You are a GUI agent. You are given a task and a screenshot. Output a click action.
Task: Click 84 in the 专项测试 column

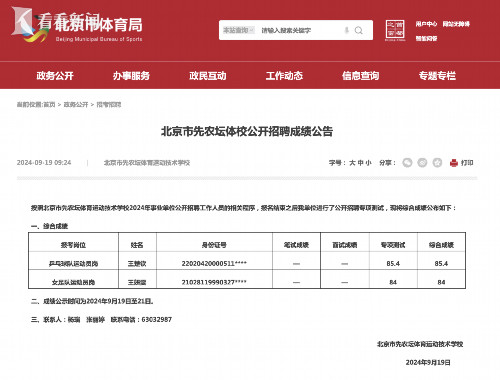pos(393,282)
